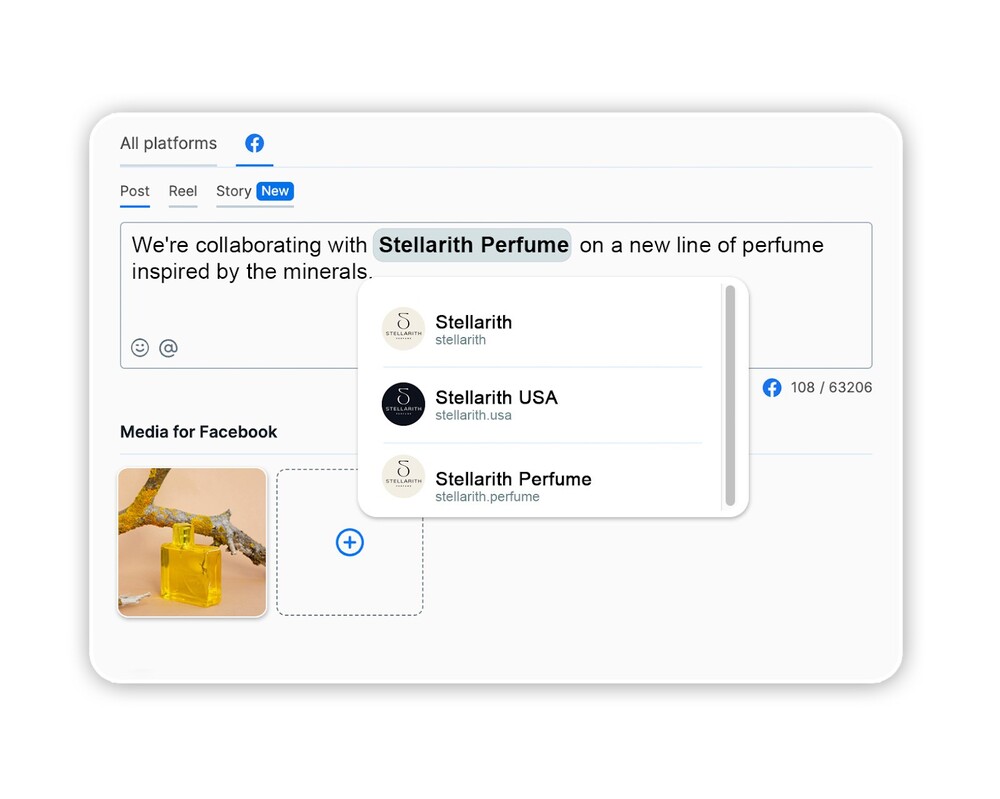Switch to the Facebook platform tab icon
1000x799 pixels.
click(x=254, y=143)
